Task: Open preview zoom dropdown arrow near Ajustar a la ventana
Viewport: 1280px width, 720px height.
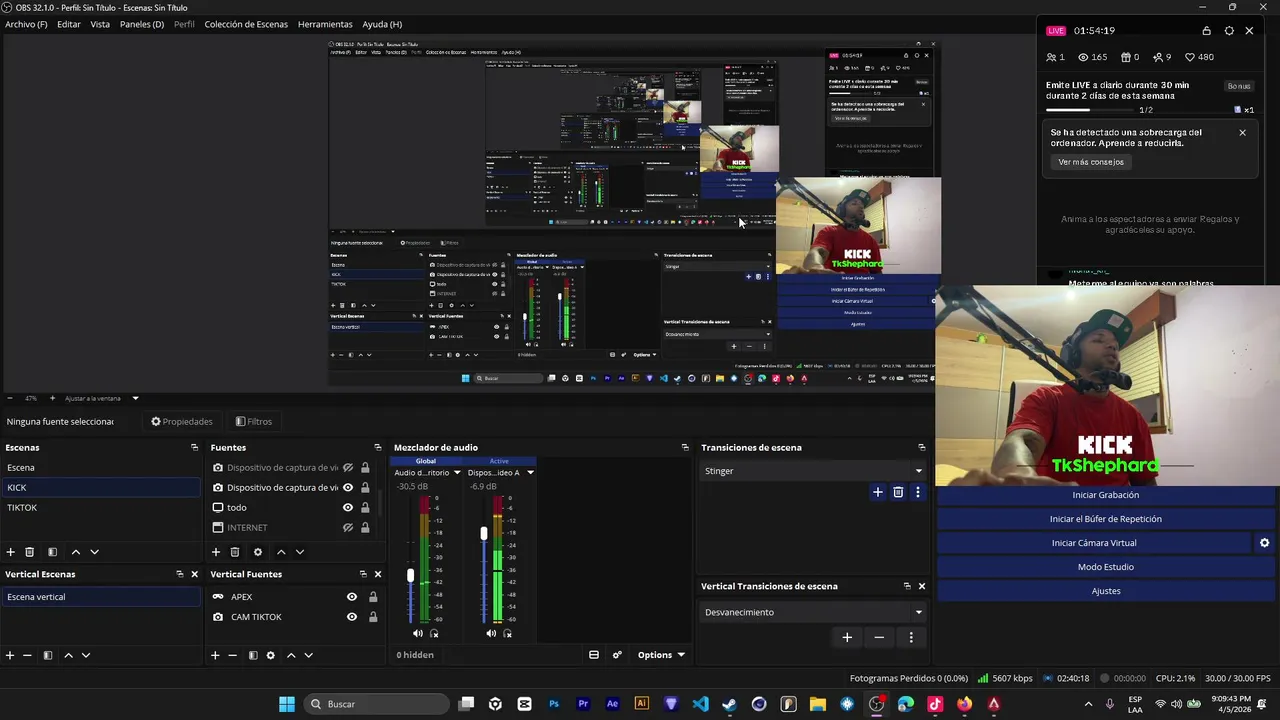Action: click(x=135, y=398)
